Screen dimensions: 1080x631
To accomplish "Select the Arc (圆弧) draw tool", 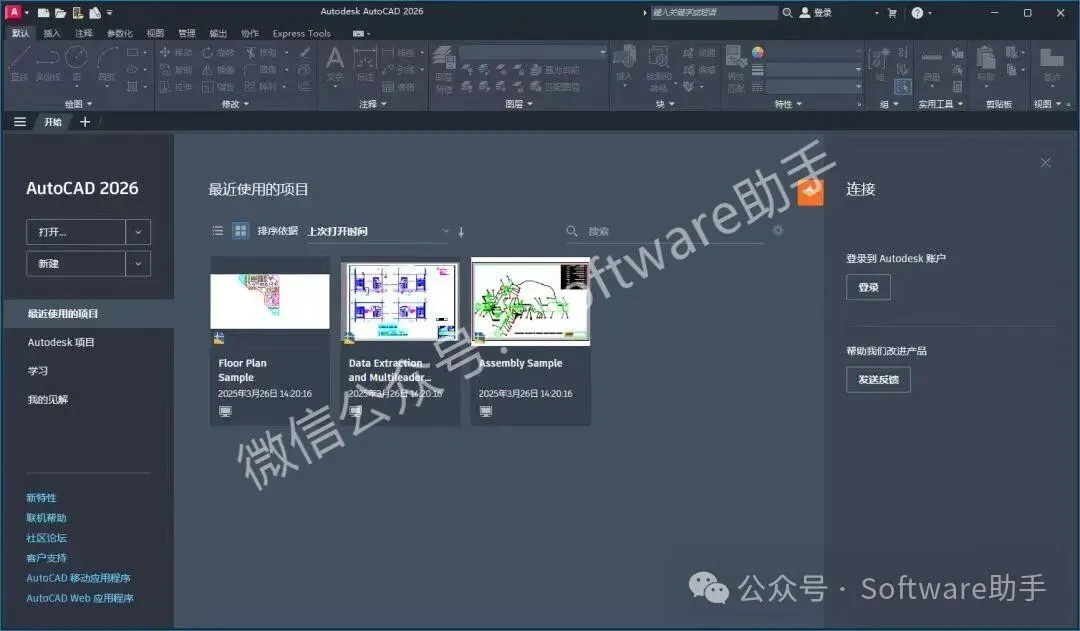I will click(x=107, y=64).
